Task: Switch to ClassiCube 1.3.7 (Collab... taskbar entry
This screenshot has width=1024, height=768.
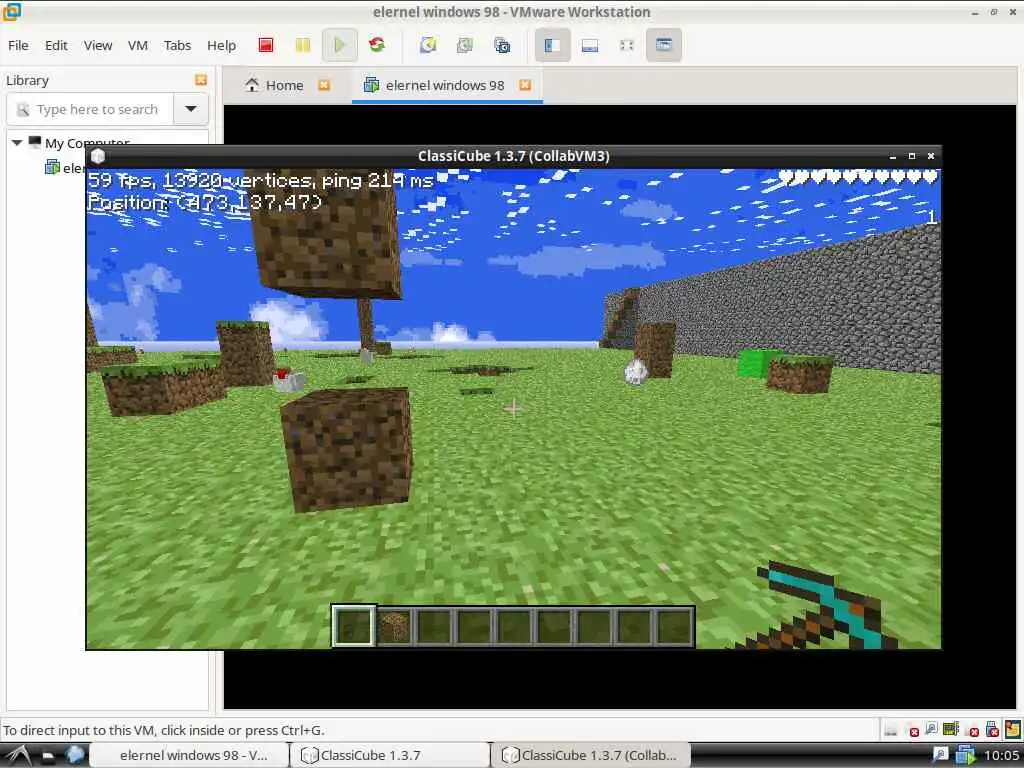Action: (x=590, y=756)
